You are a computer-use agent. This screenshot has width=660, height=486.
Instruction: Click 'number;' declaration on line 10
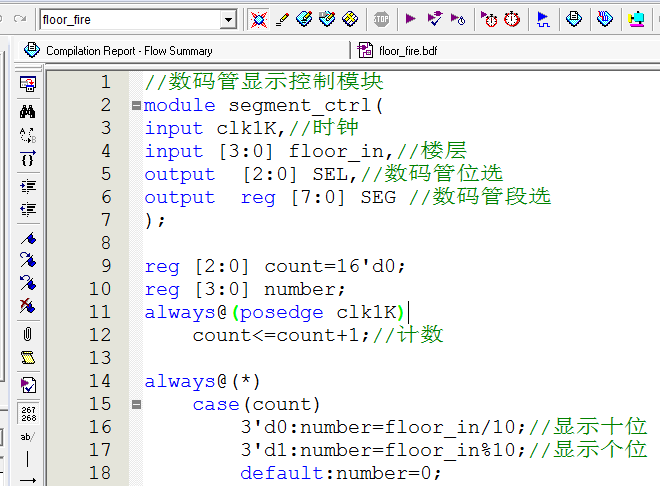coord(304,289)
